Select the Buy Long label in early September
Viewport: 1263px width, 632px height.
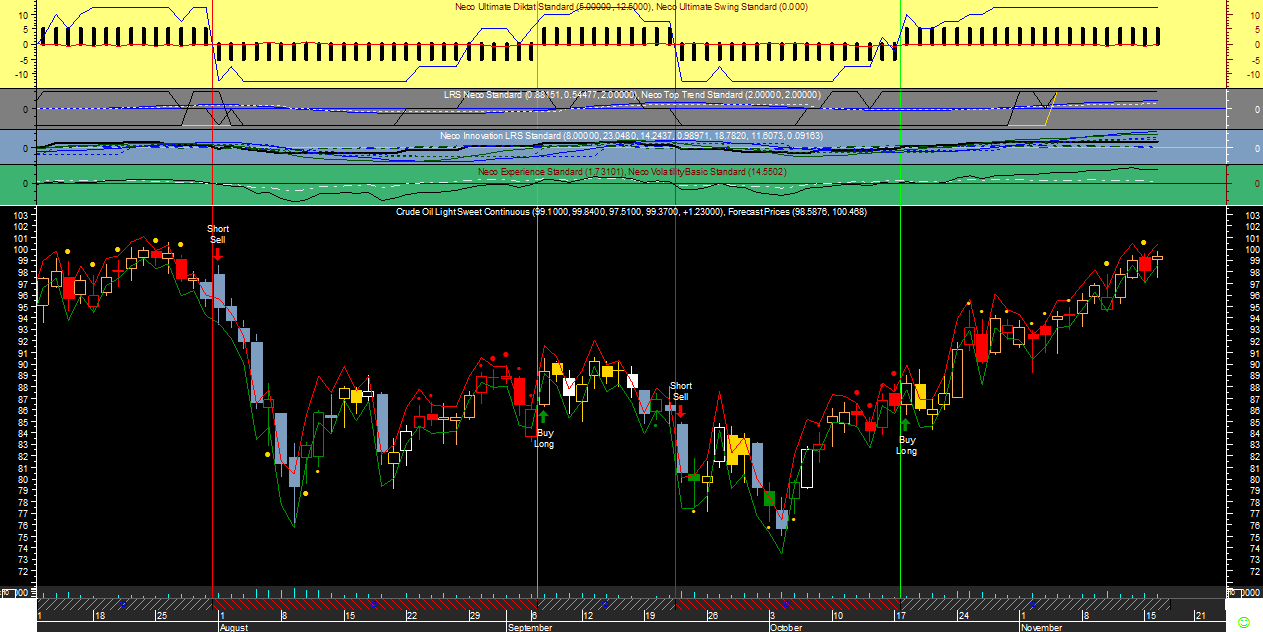click(x=544, y=438)
